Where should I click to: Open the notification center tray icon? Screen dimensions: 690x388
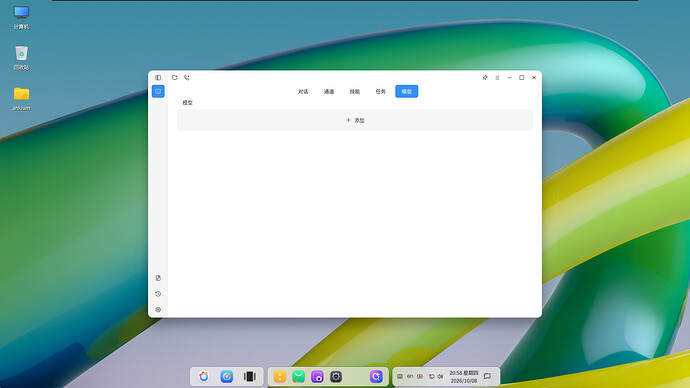[x=488, y=376]
